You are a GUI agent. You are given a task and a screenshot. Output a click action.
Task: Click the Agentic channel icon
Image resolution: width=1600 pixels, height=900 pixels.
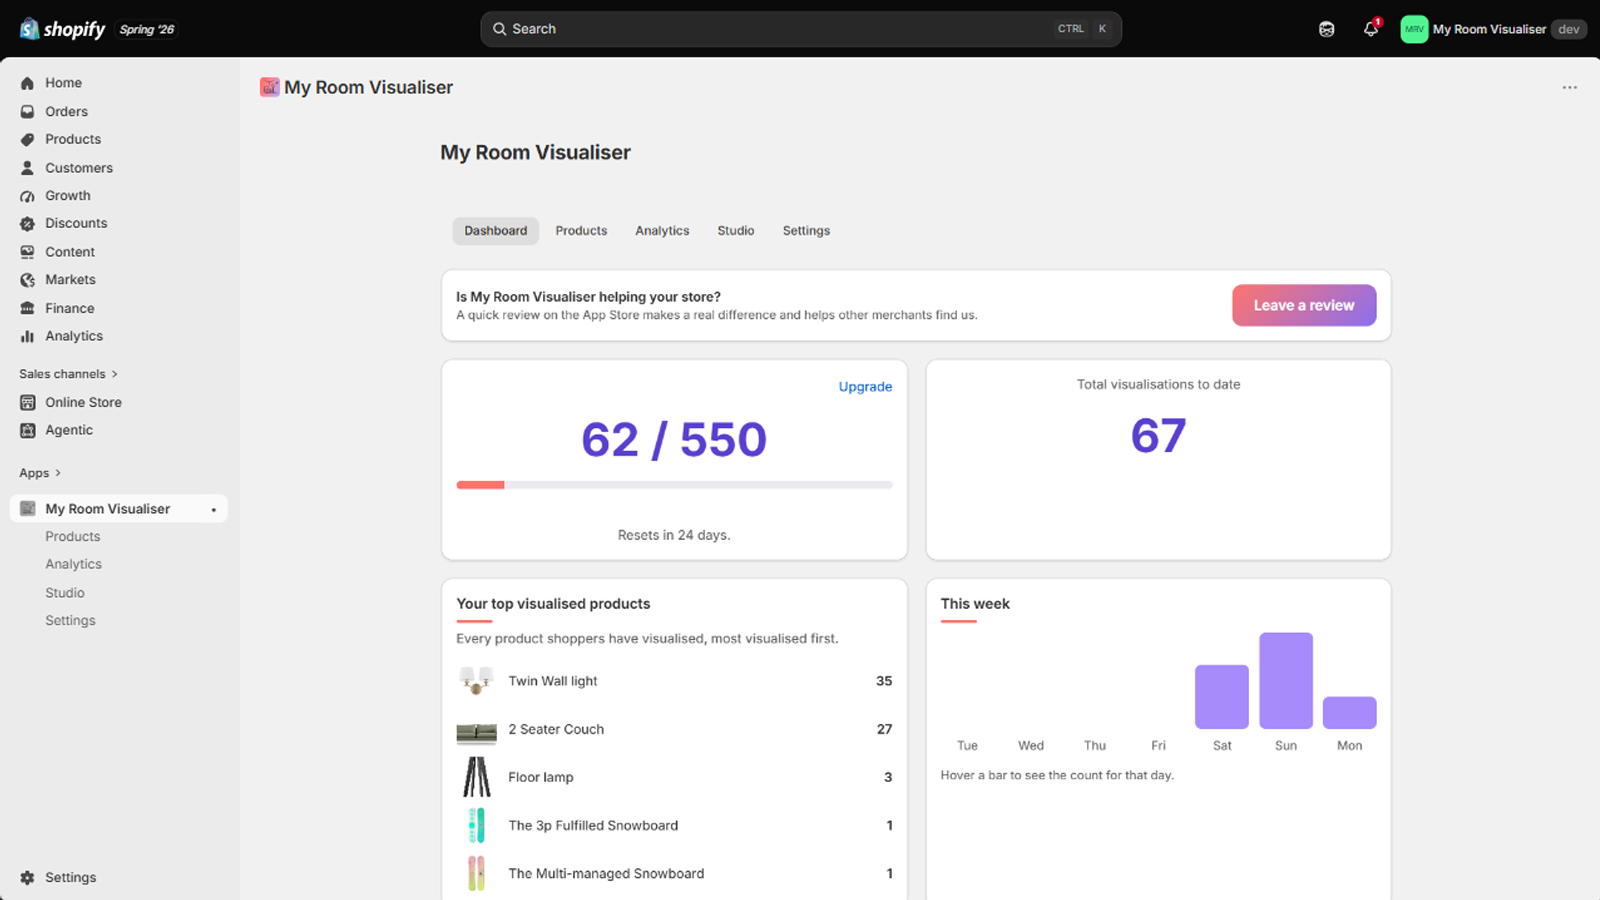27,430
